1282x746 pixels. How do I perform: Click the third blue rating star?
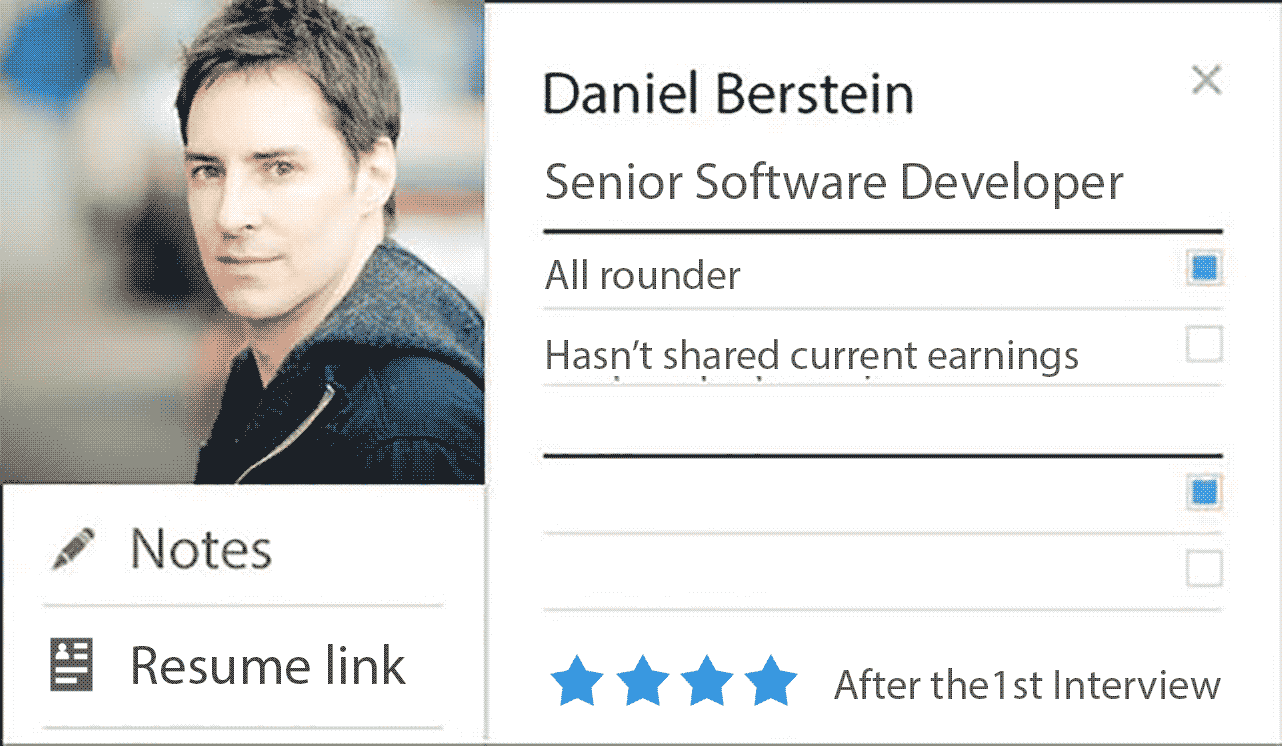(707, 684)
